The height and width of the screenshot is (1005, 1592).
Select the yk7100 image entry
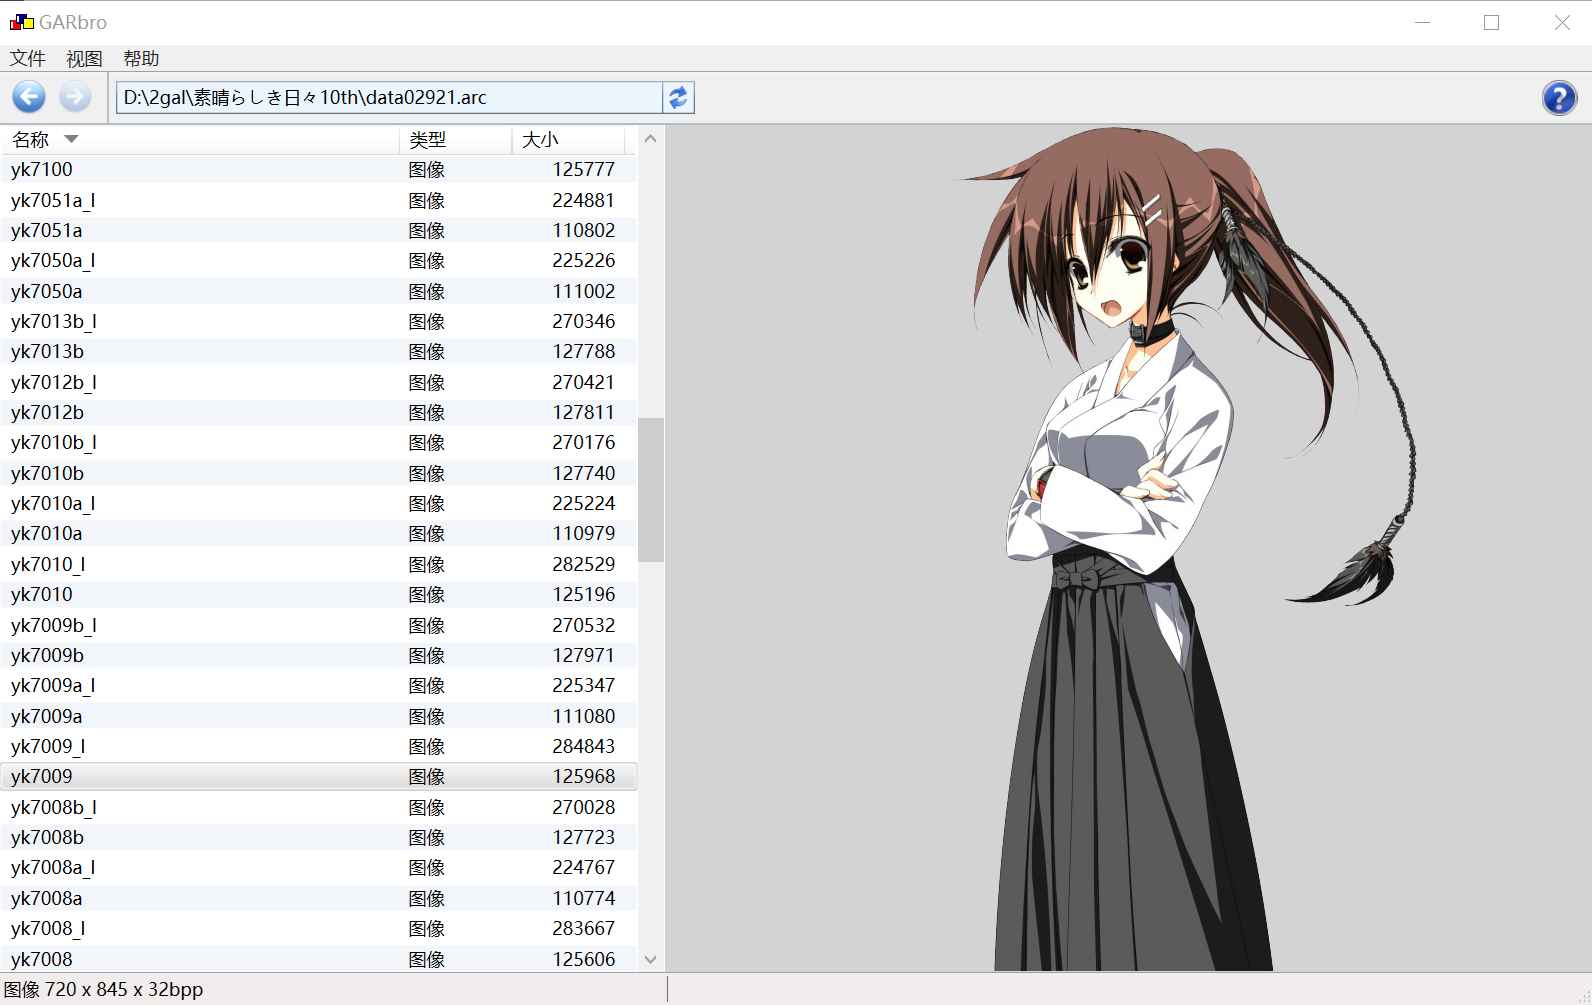click(x=42, y=170)
